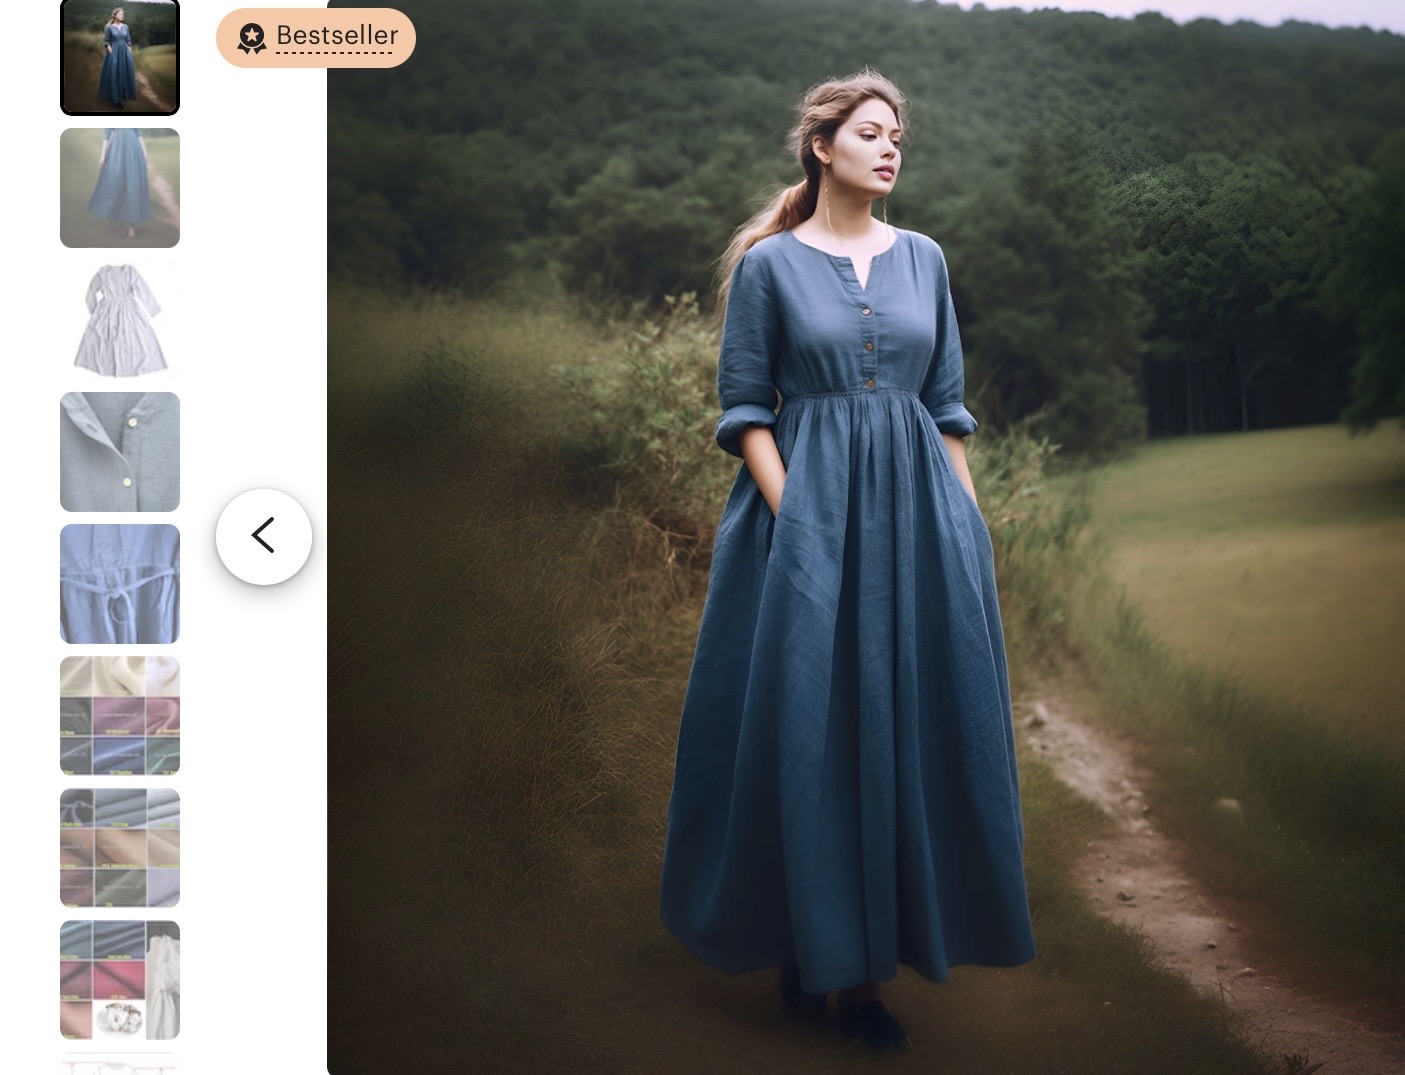Click the partially visible last thumbnail
This screenshot has width=1405, height=1075.
tap(120, 1063)
